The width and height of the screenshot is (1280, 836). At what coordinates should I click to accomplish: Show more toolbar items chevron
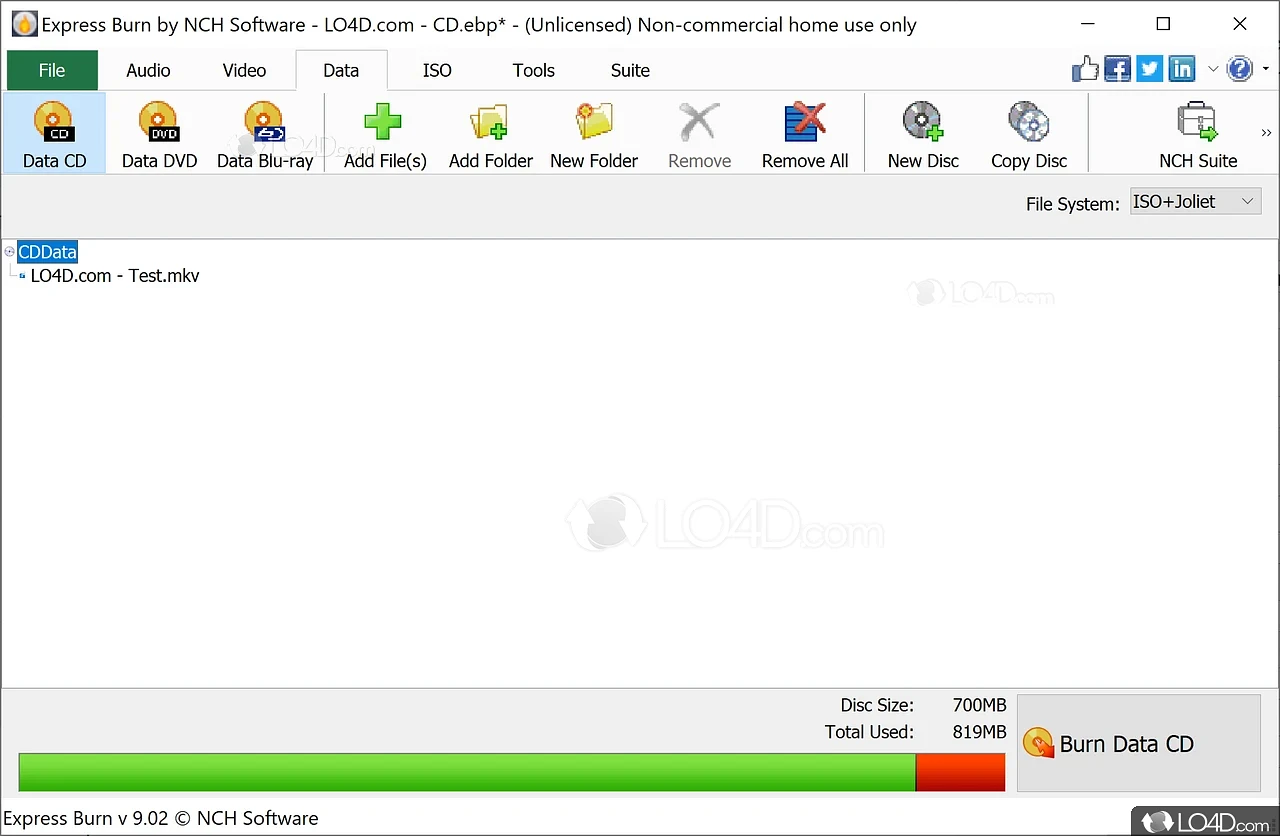coord(1266,133)
